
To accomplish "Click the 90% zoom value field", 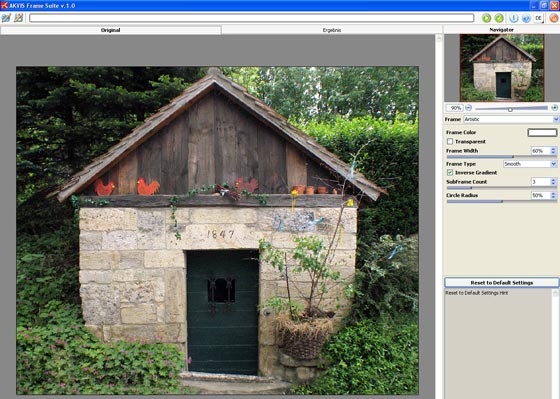I will (454, 108).
